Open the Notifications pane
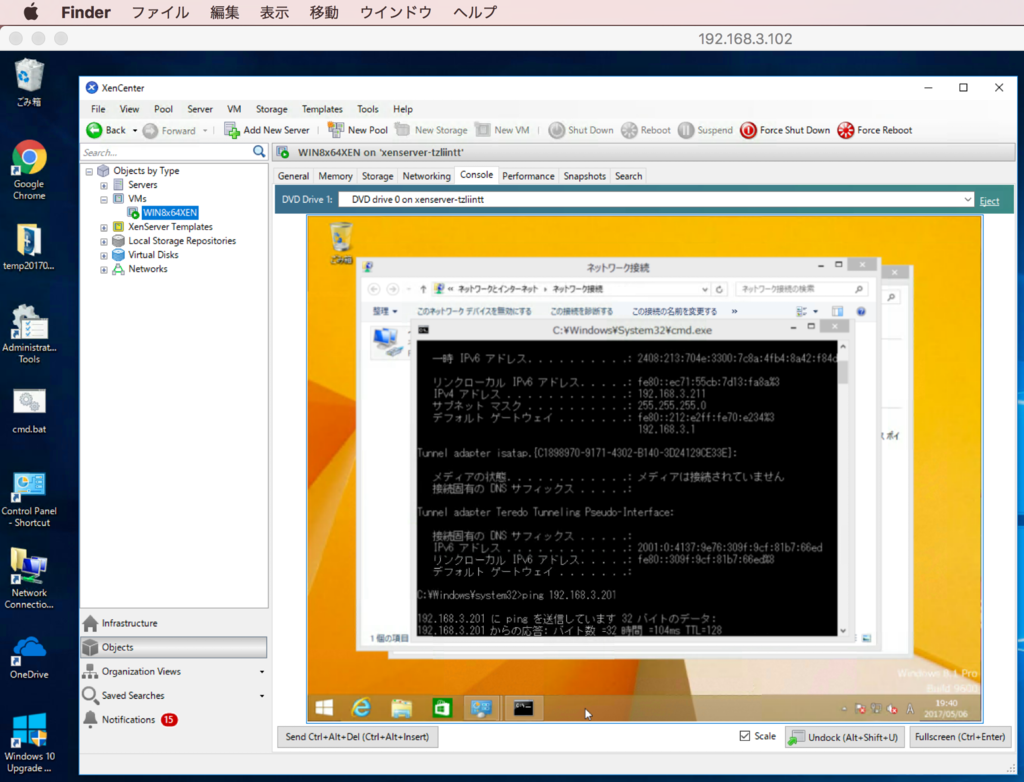 click(174, 719)
